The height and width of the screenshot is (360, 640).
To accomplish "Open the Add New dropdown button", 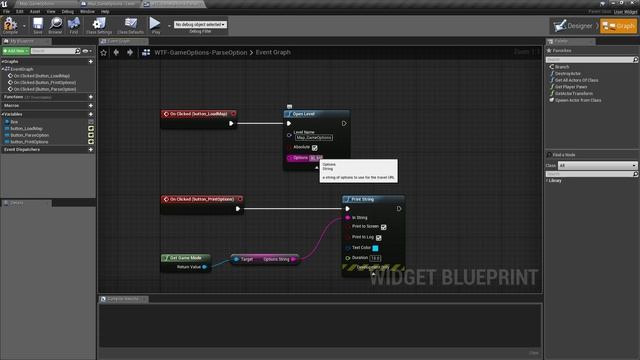I will pyautogui.click(x=16, y=51).
